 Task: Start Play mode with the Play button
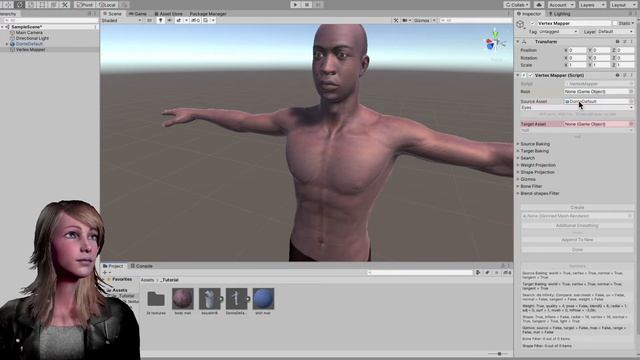click(296, 4)
